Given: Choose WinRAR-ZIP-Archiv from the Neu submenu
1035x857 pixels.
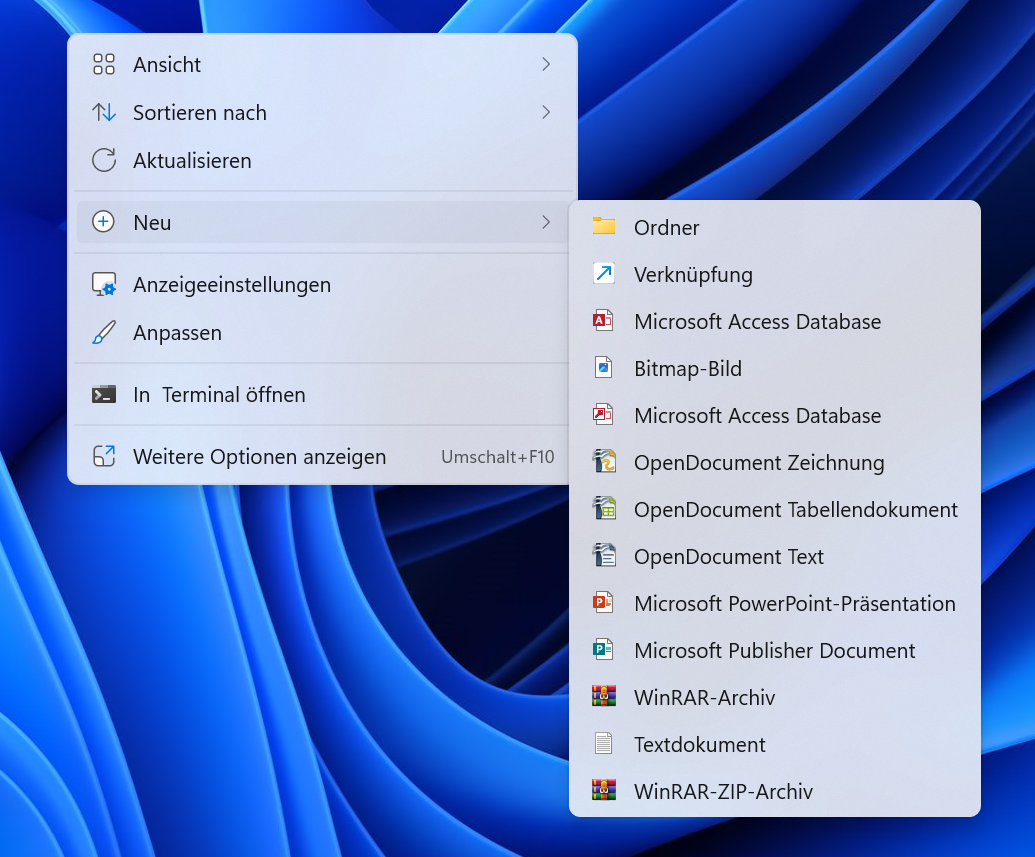Looking at the screenshot, I should [775, 791].
